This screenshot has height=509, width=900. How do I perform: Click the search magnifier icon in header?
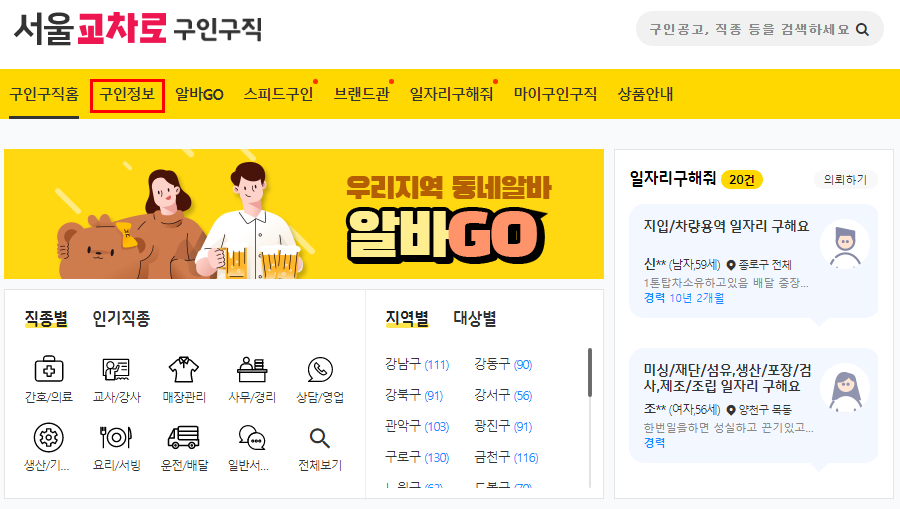coord(862,29)
